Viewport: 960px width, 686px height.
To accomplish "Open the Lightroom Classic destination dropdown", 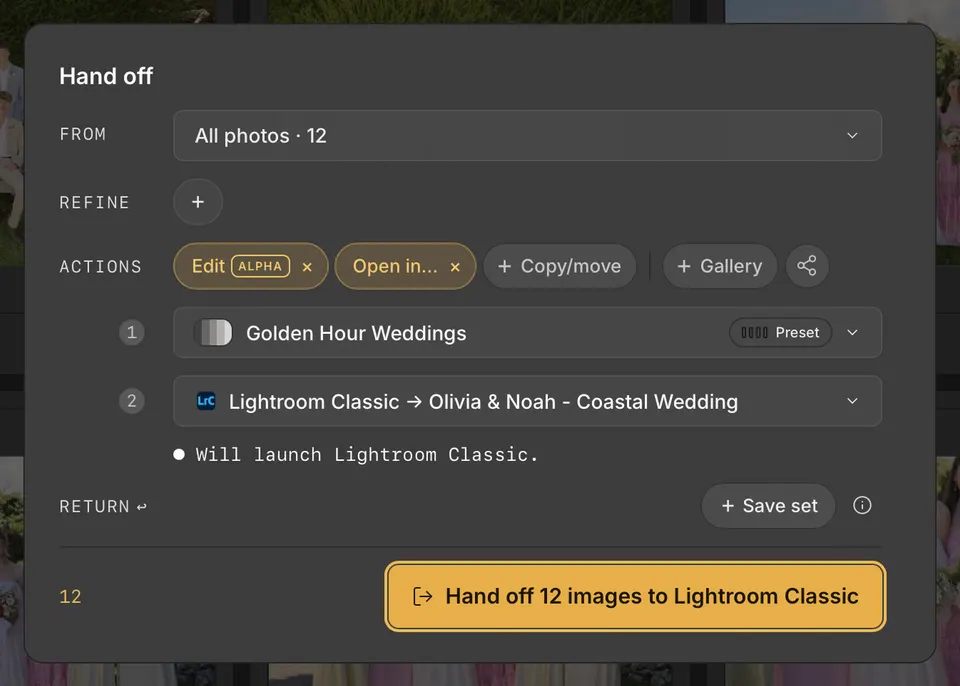I will point(527,401).
